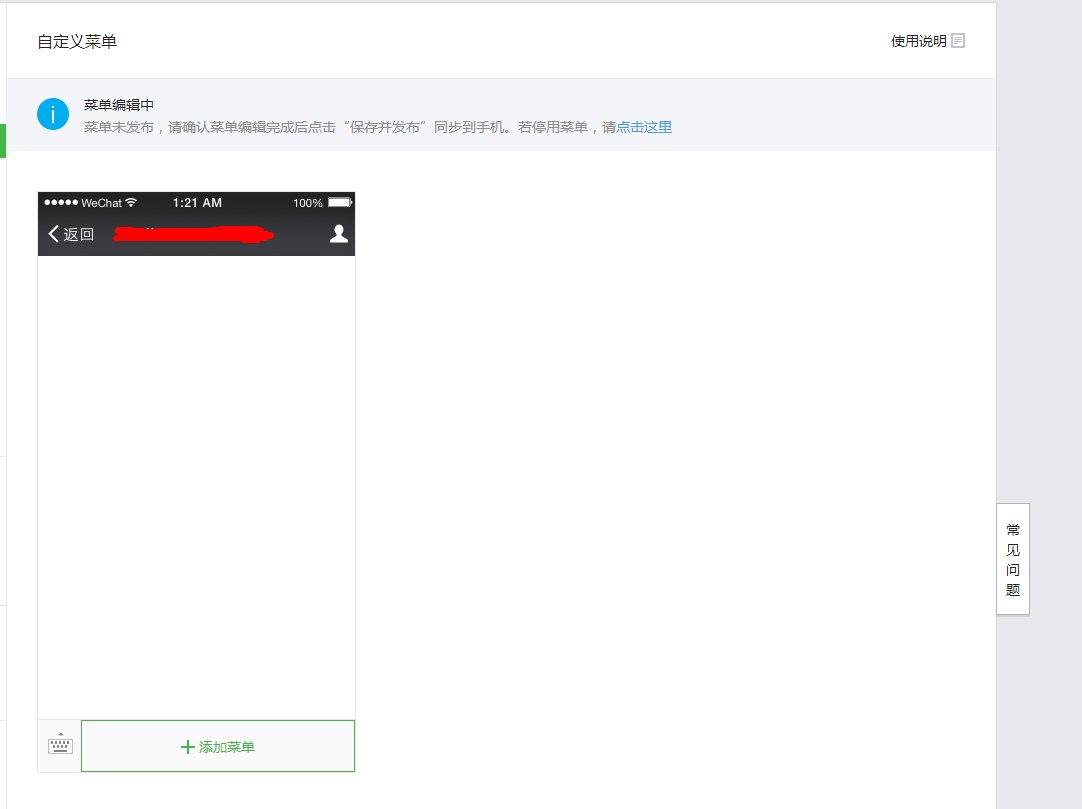Open the 常见问题 sidebar tab
Viewport: 1082px width, 809px height.
(1011, 559)
